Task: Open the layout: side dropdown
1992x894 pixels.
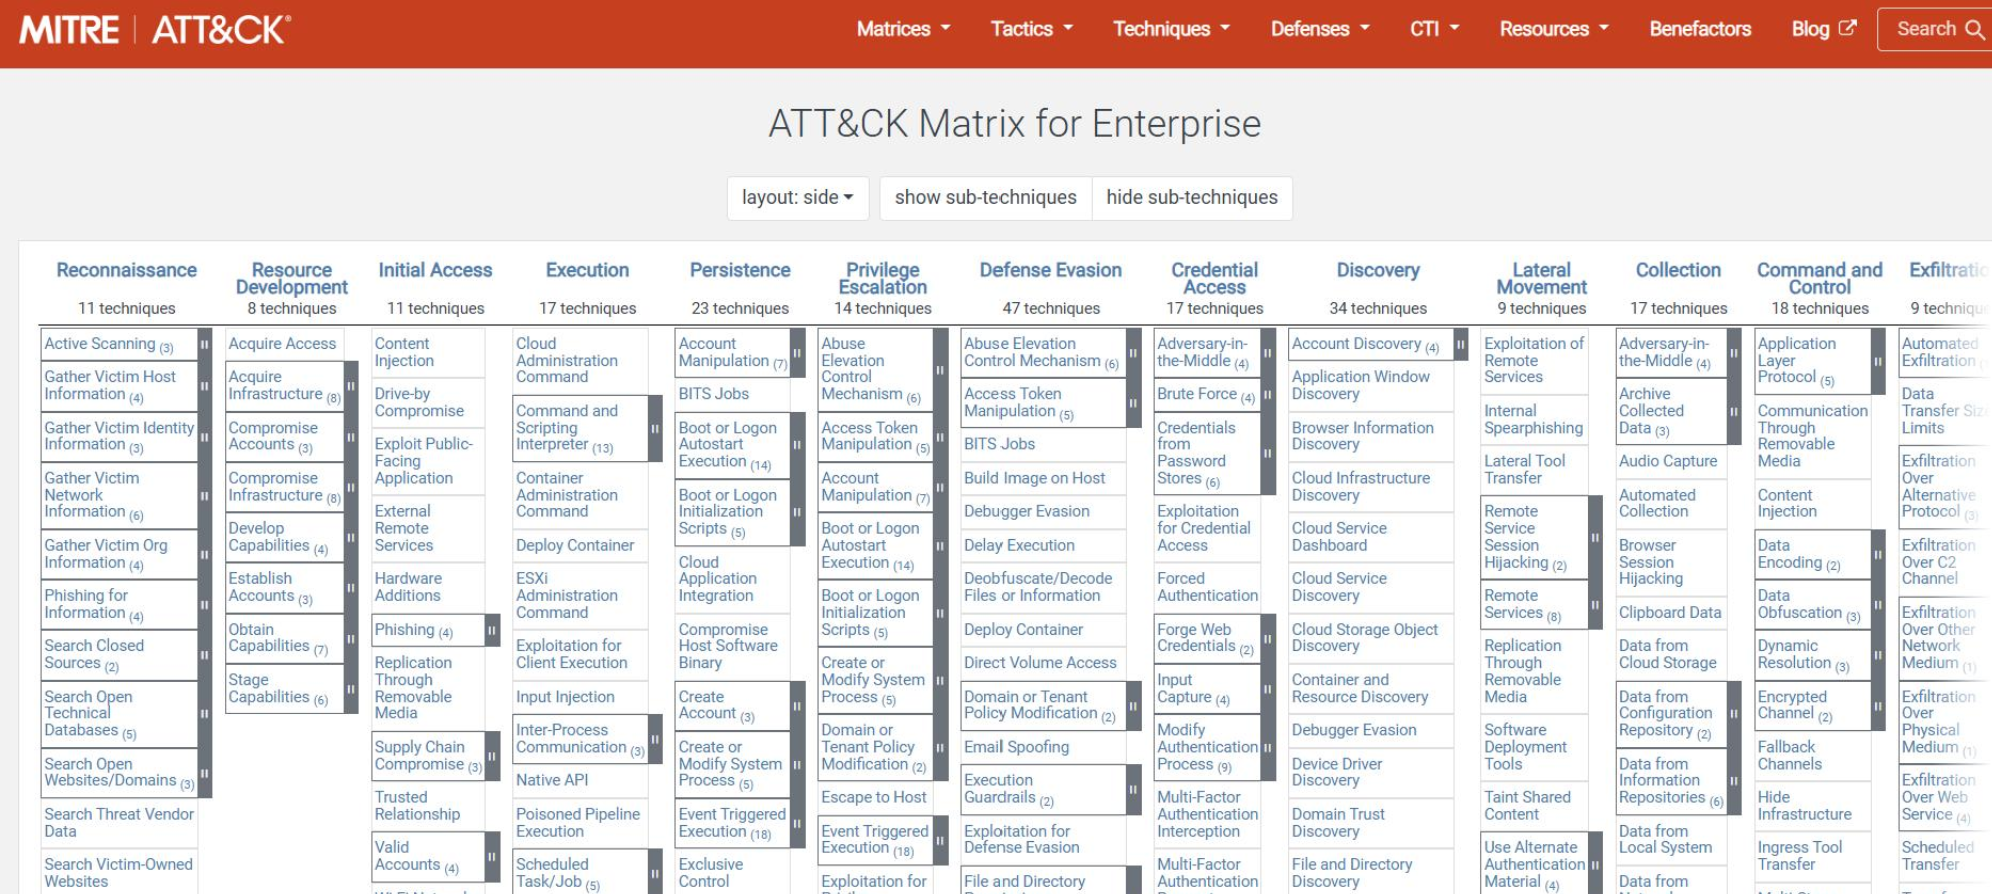Action: point(797,198)
